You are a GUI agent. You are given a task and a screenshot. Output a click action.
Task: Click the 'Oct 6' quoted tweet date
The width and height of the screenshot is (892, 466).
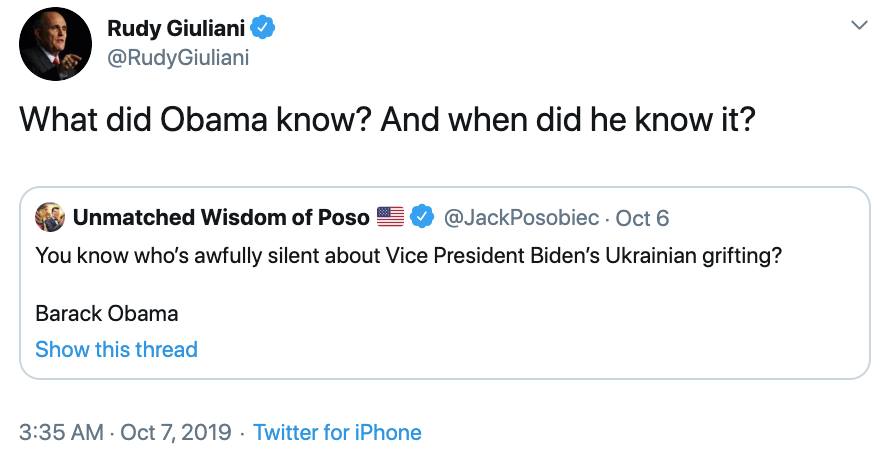(642, 216)
